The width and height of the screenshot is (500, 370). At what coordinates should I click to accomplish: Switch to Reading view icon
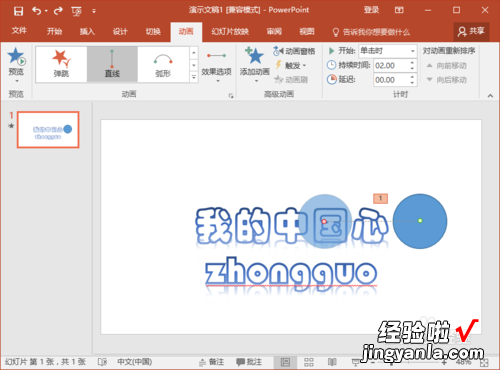click(332, 362)
